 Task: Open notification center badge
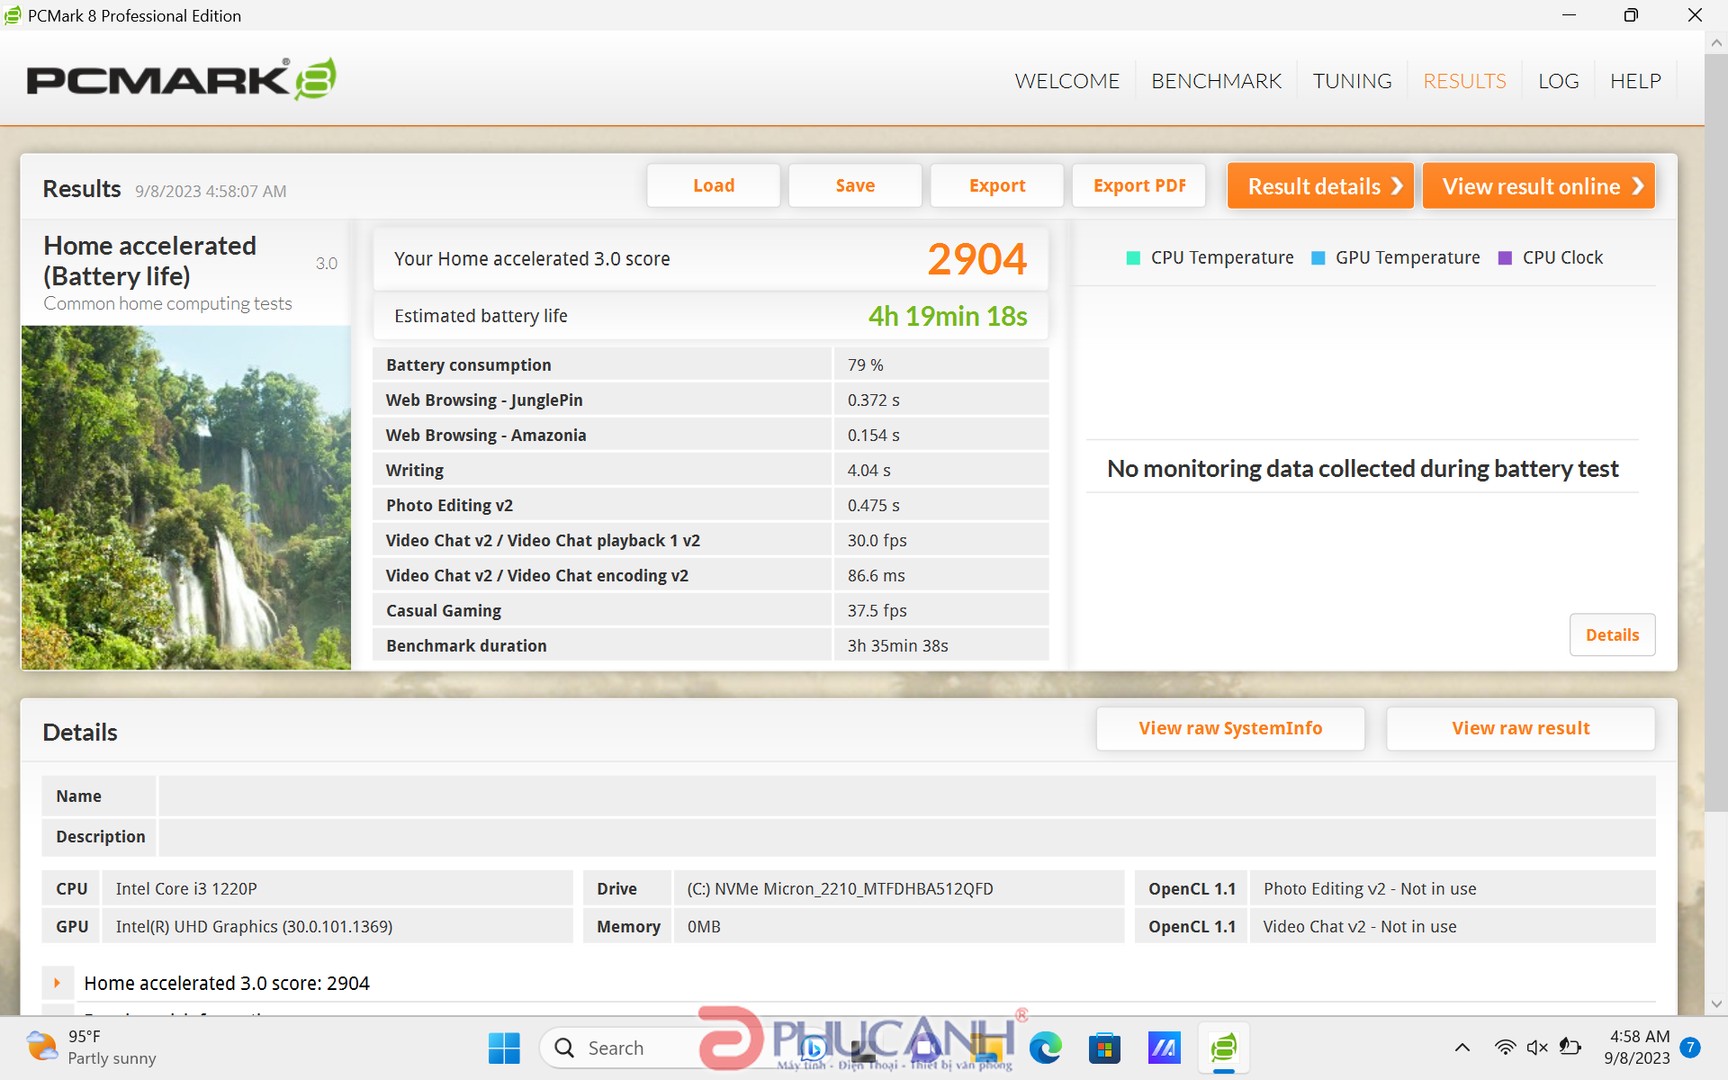(x=1690, y=1048)
